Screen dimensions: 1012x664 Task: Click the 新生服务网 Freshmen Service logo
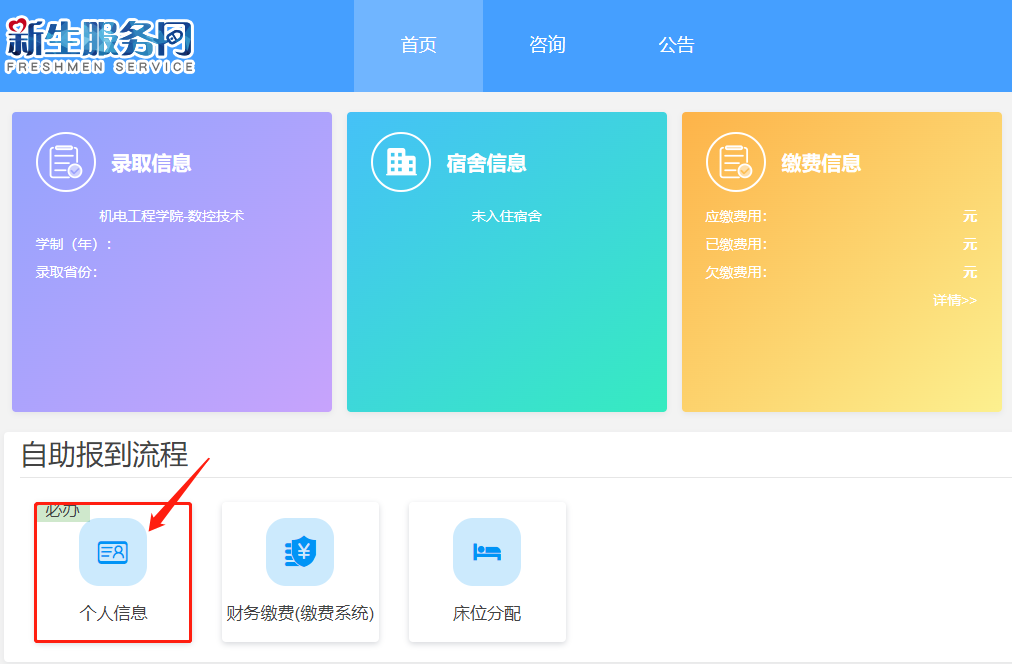coord(100,46)
